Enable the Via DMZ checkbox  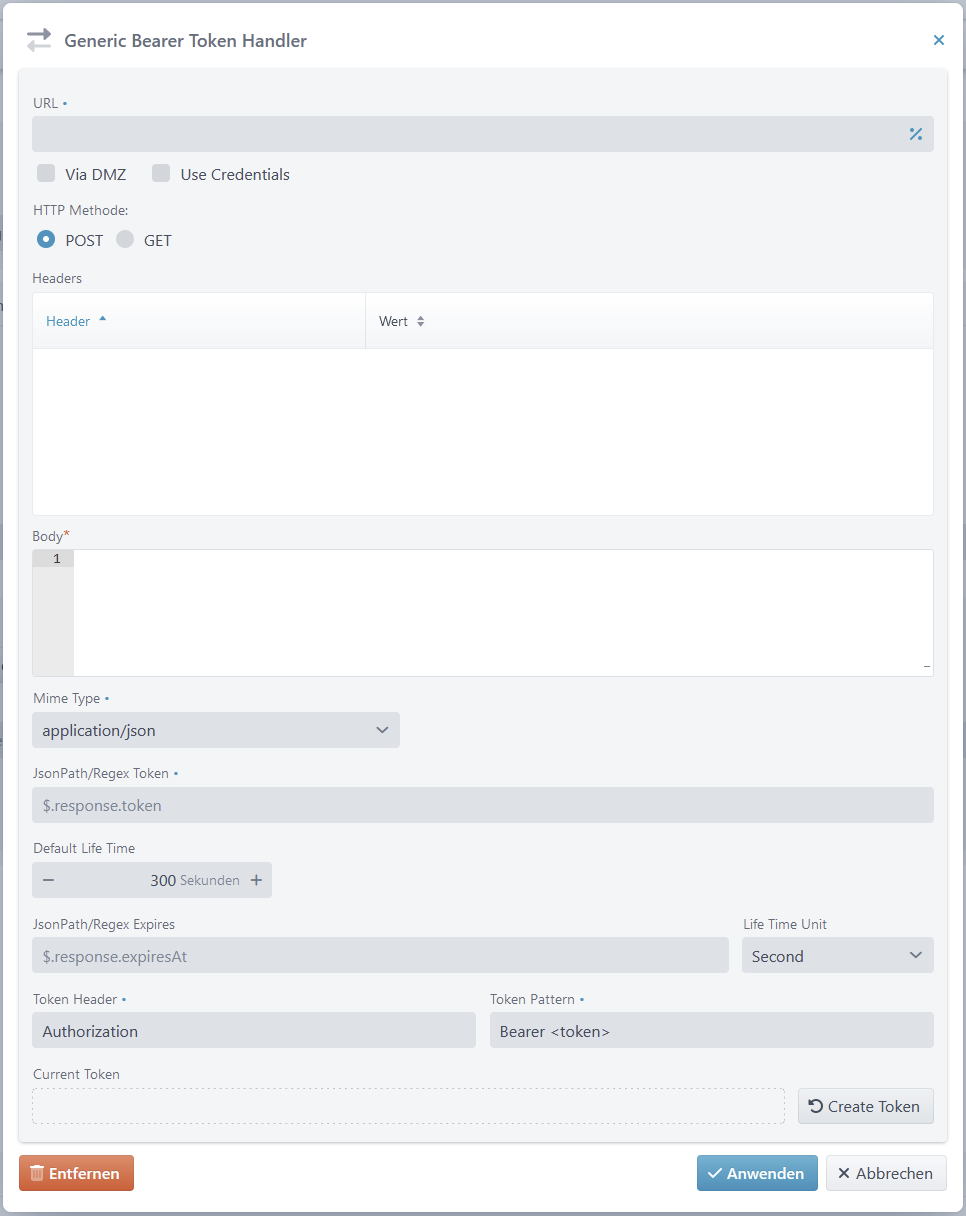tap(46, 174)
